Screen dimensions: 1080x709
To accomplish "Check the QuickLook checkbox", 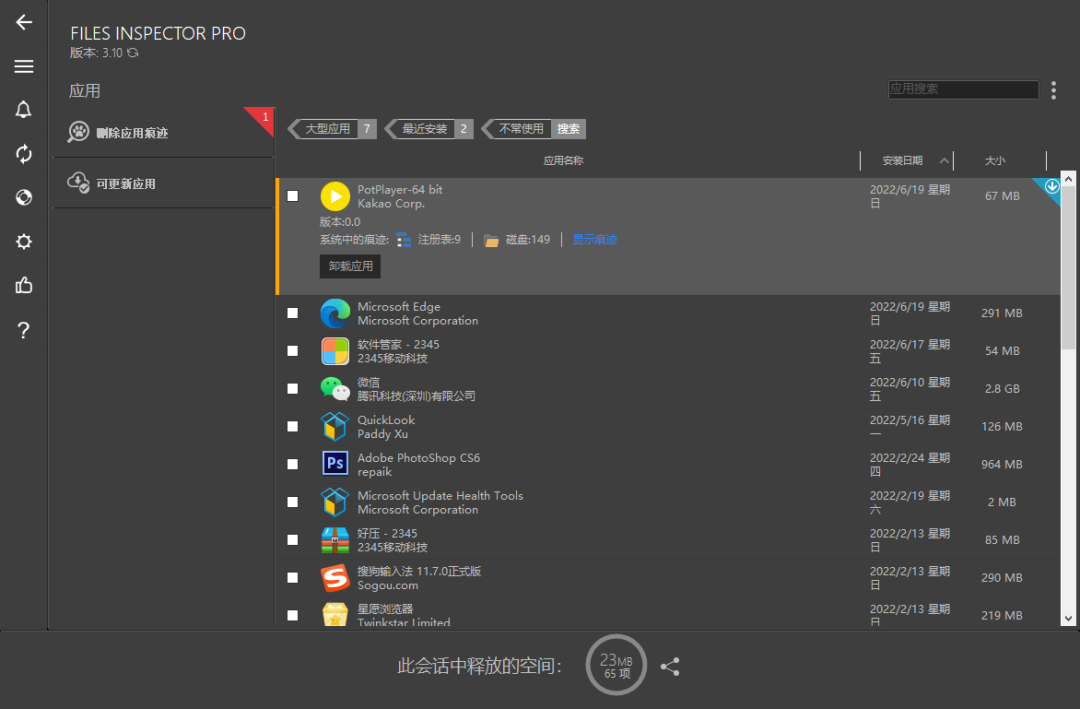I will [293, 427].
